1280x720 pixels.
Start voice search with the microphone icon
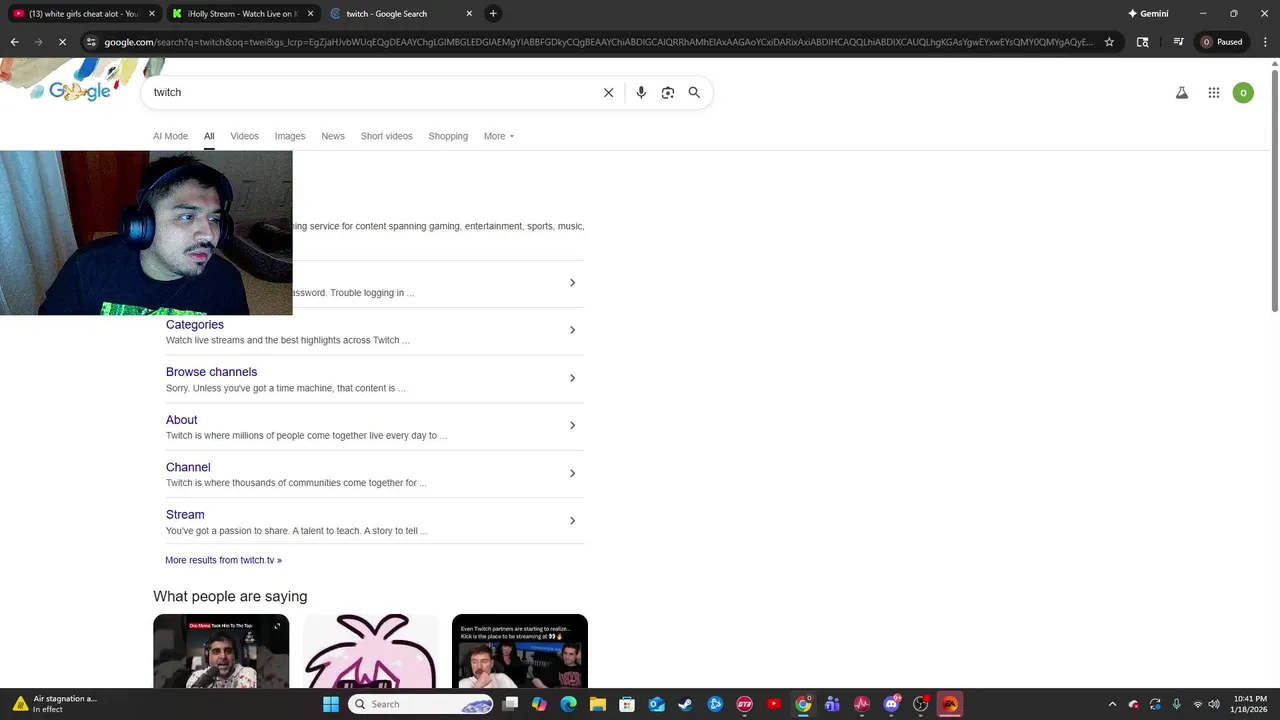pyautogui.click(x=641, y=92)
